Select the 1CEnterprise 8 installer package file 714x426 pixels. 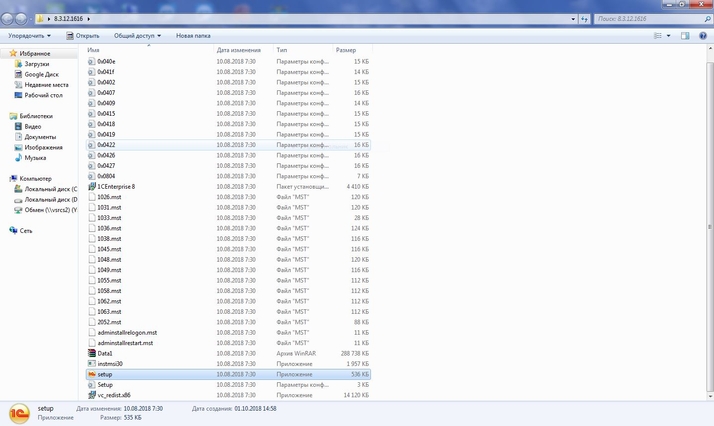pyautogui.click(x=115, y=186)
